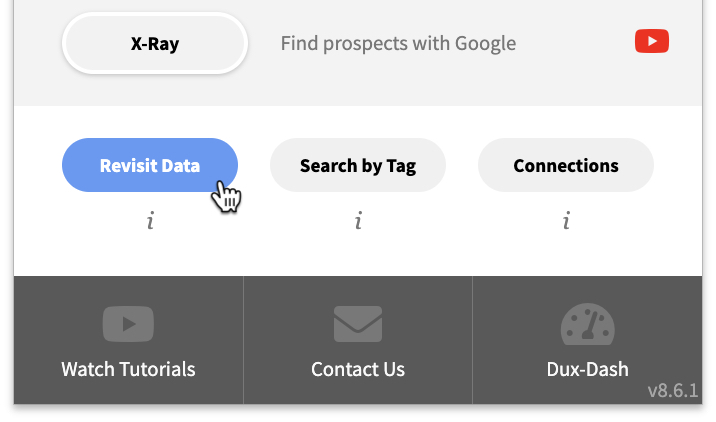Click the v8.6.1 version number
Image resolution: width=716 pixels, height=422 pixels.
pyautogui.click(x=673, y=390)
